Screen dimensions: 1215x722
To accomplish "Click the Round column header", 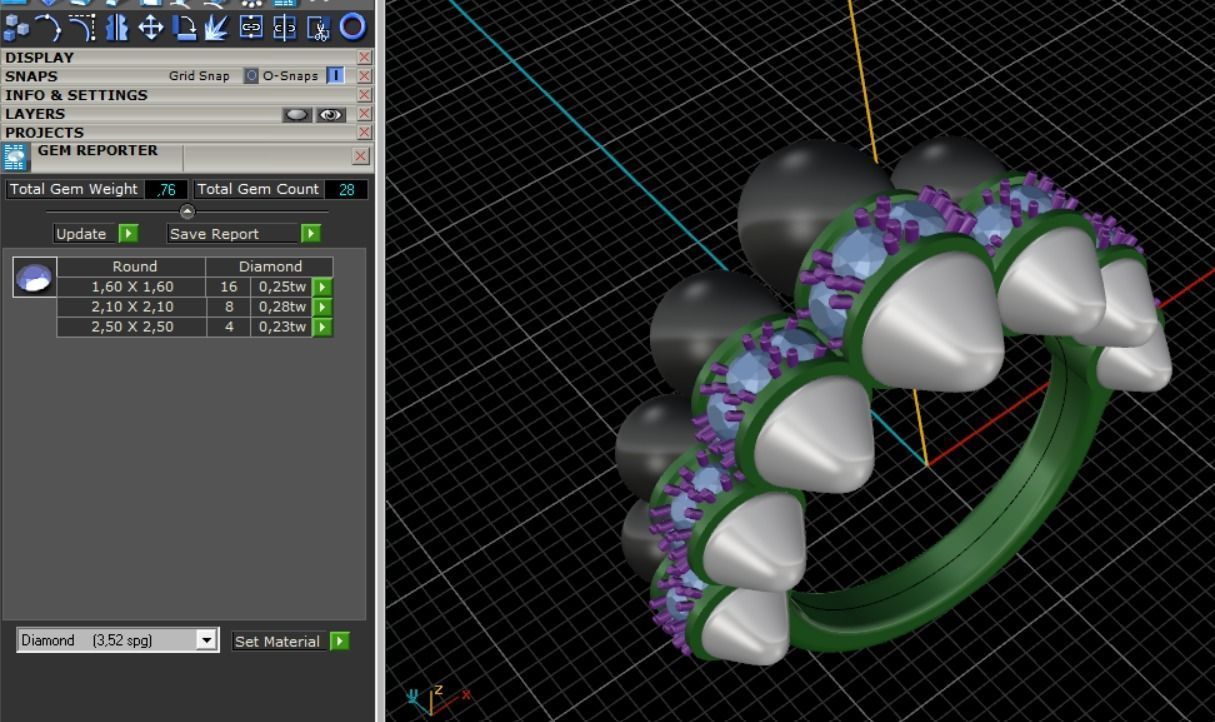I will (132, 267).
